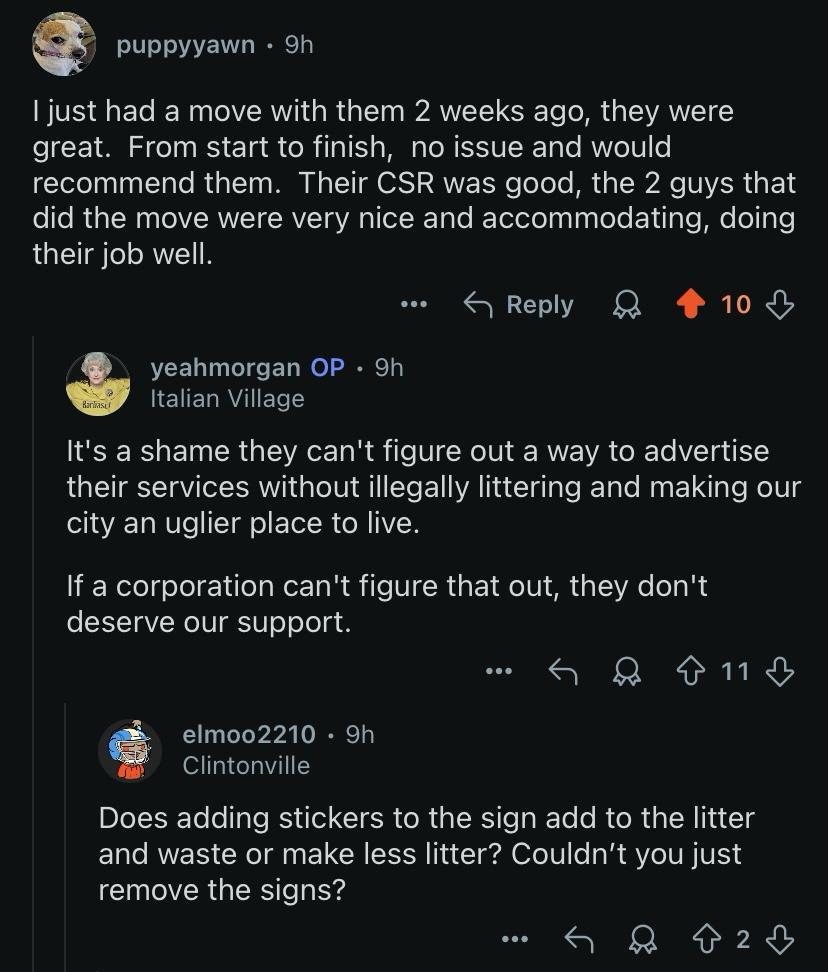
Task: Reply to elmoo2210's comment via arrow icon
Action: [x=581, y=939]
